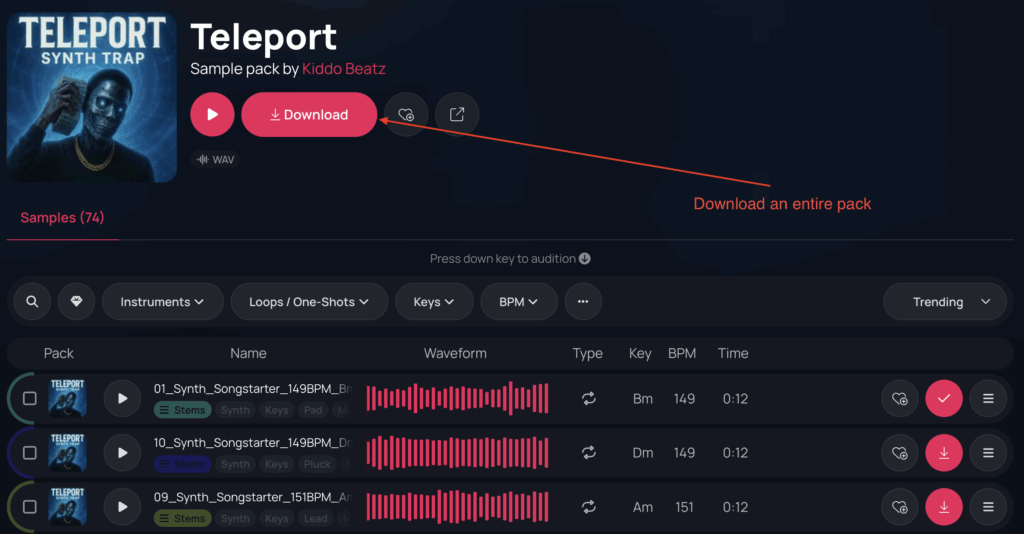1024x534 pixels.
Task: Open the Trending sort dropdown
Action: click(x=944, y=302)
